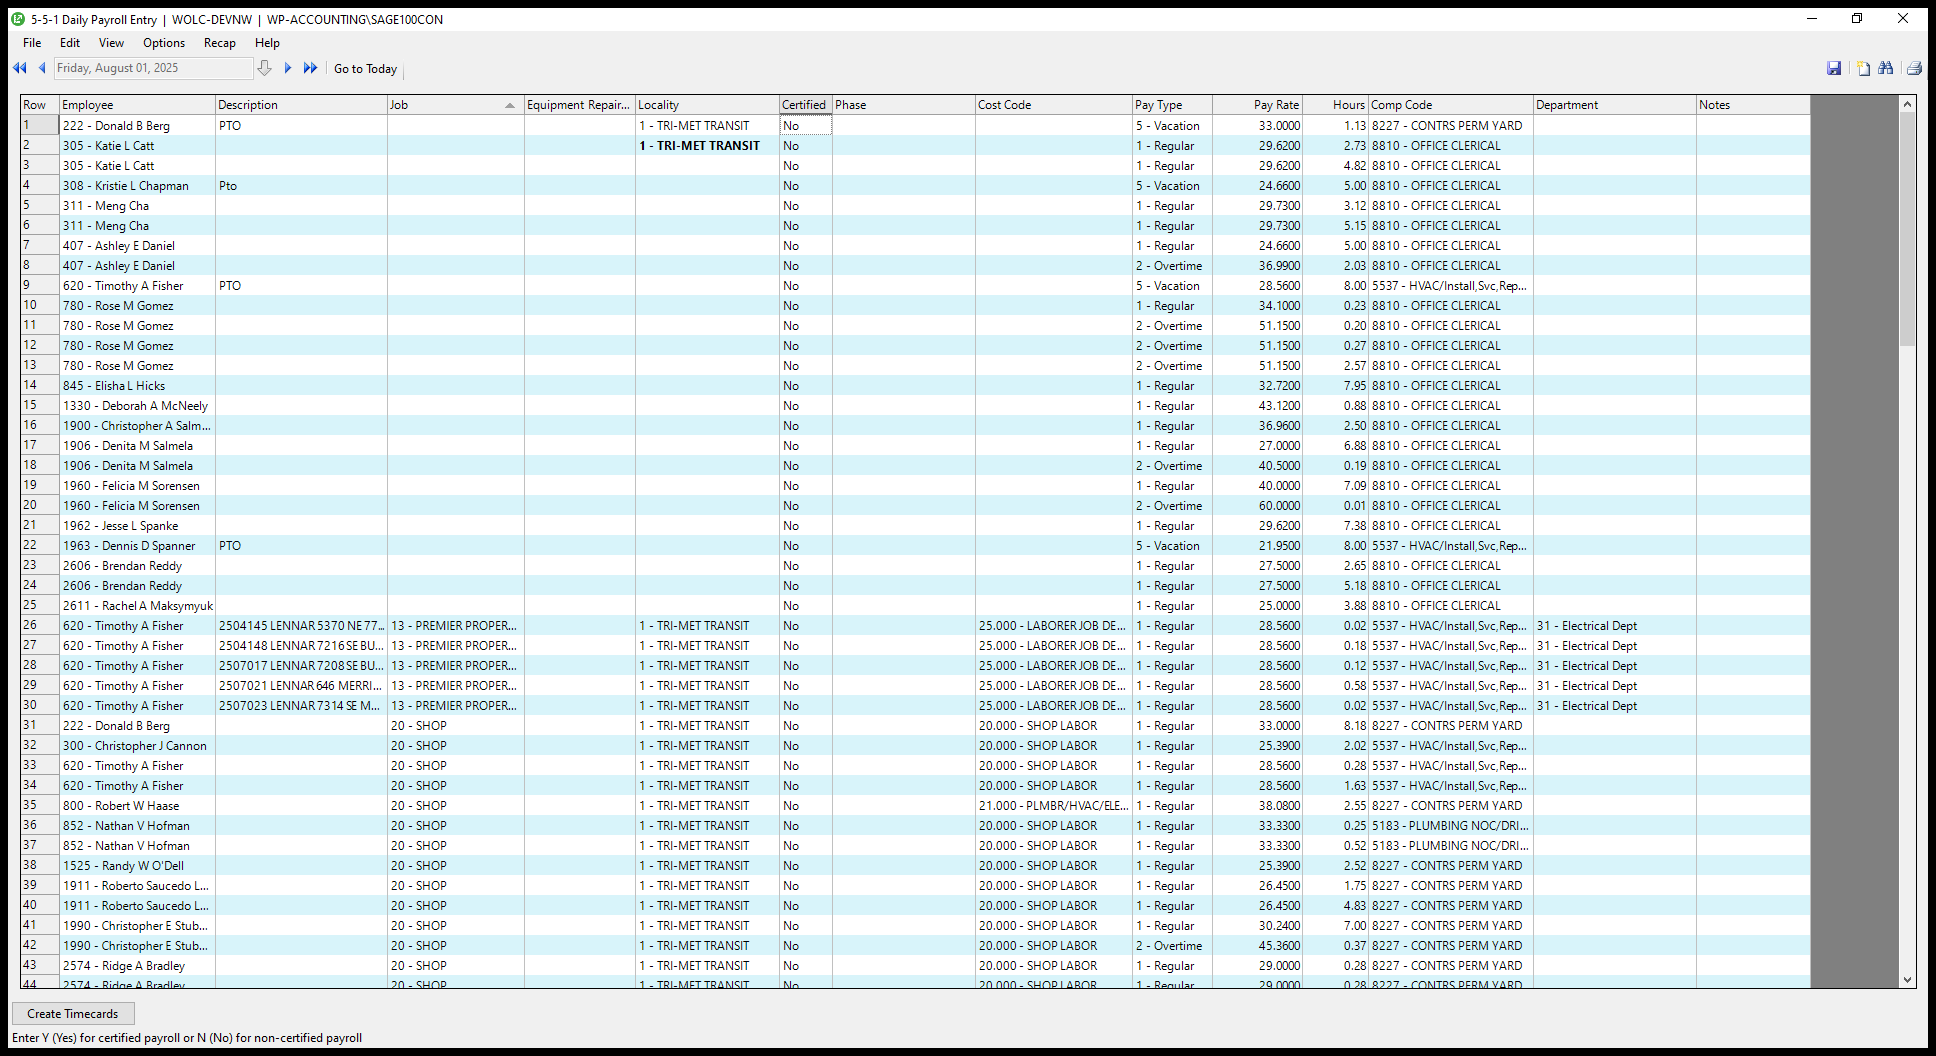Select Certified cell in row 1
Screen dimensions: 1936x1056
click(x=805, y=126)
